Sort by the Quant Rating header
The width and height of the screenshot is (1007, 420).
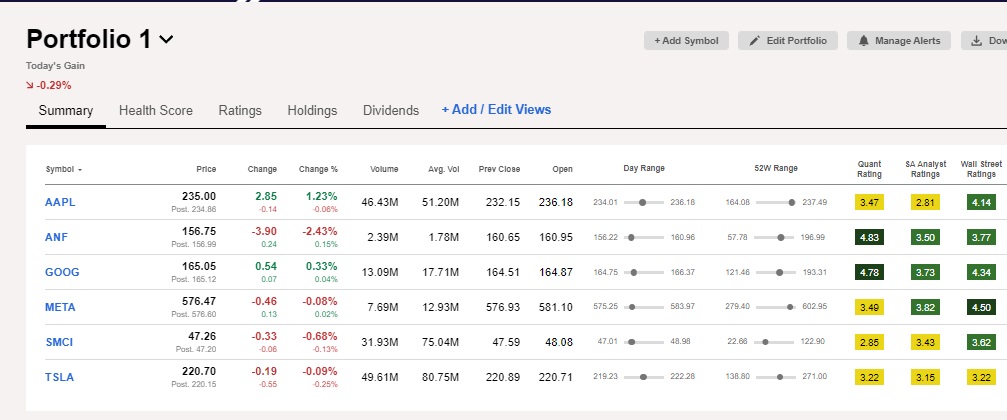[x=870, y=169]
